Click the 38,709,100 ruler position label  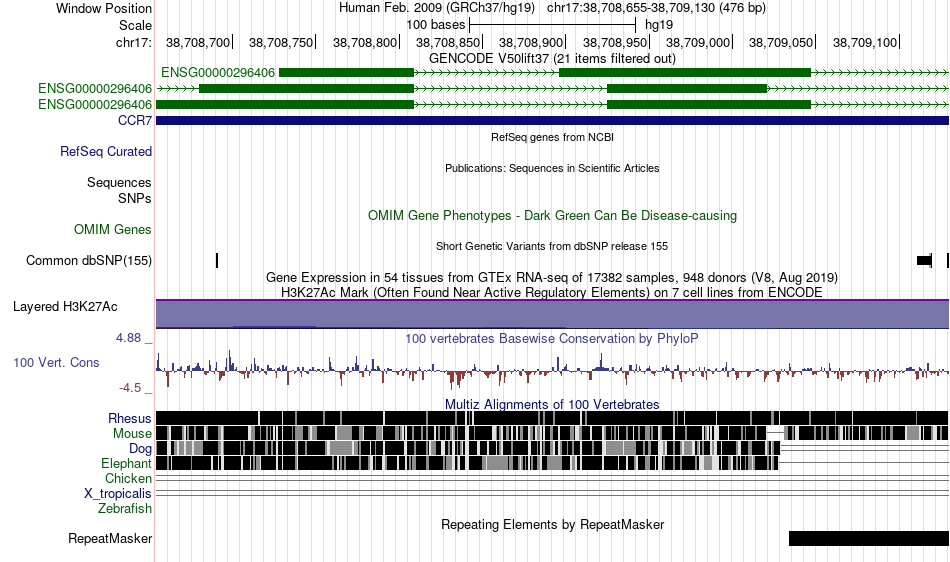tap(865, 42)
